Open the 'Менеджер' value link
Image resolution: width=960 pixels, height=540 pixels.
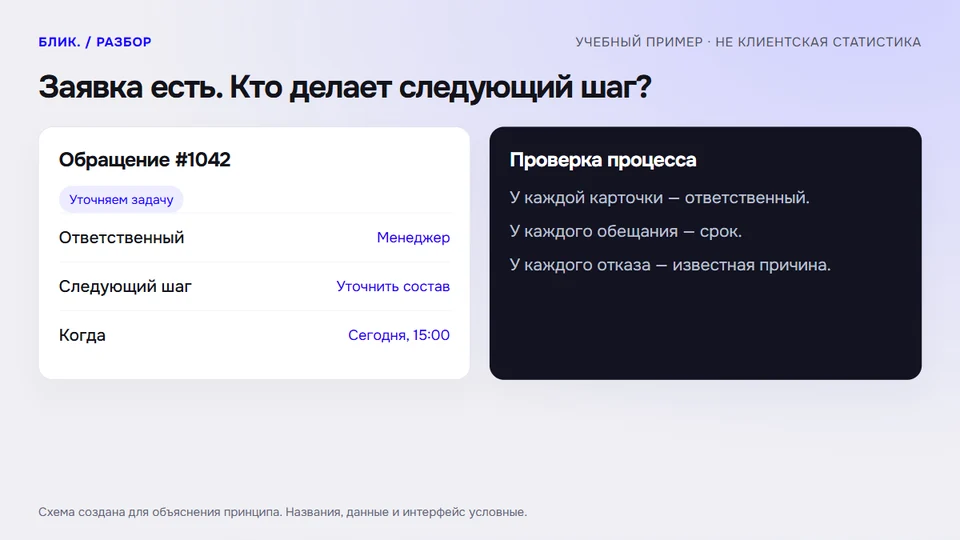click(413, 238)
